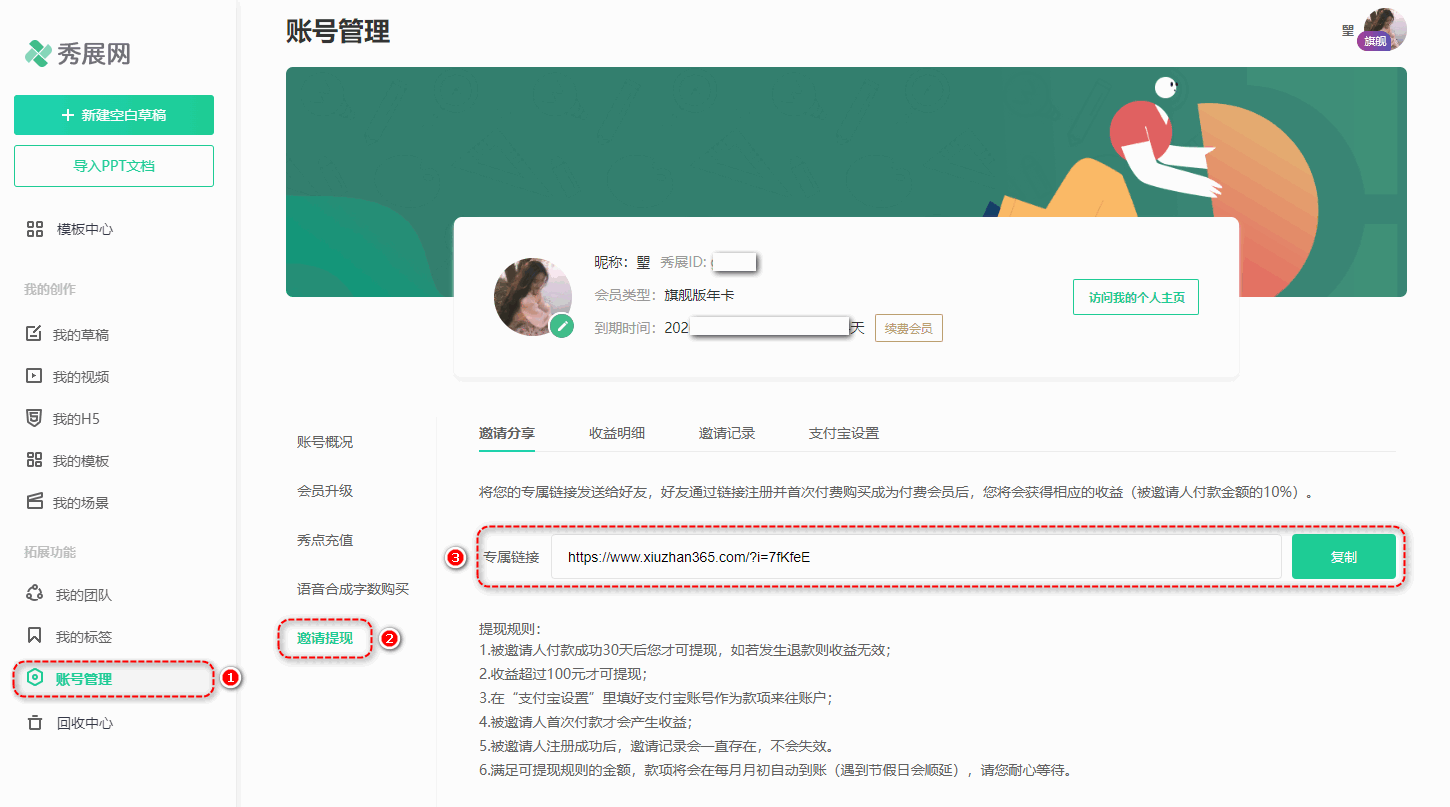Click the 拓展功能 section label
1450x807 pixels.
click(x=50, y=552)
